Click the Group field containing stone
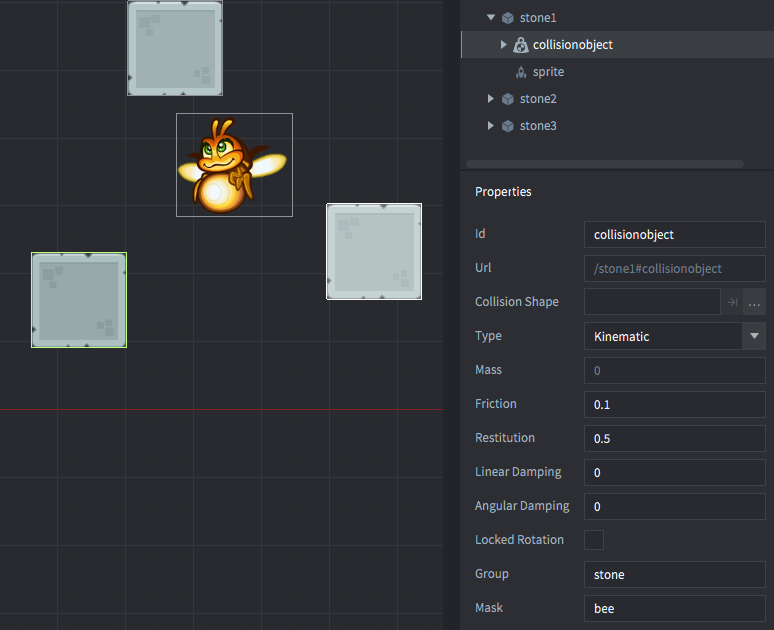Image resolution: width=774 pixels, height=630 pixels. 675,574
